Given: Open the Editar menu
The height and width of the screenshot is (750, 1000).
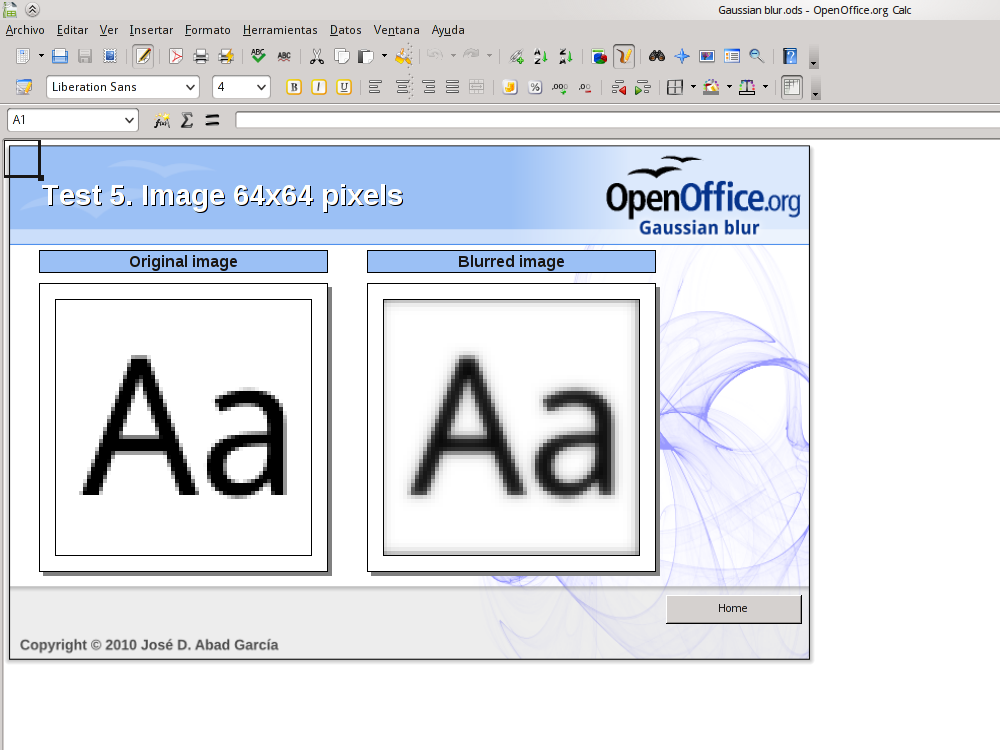Looking at the screenshot, I should 72,30.
